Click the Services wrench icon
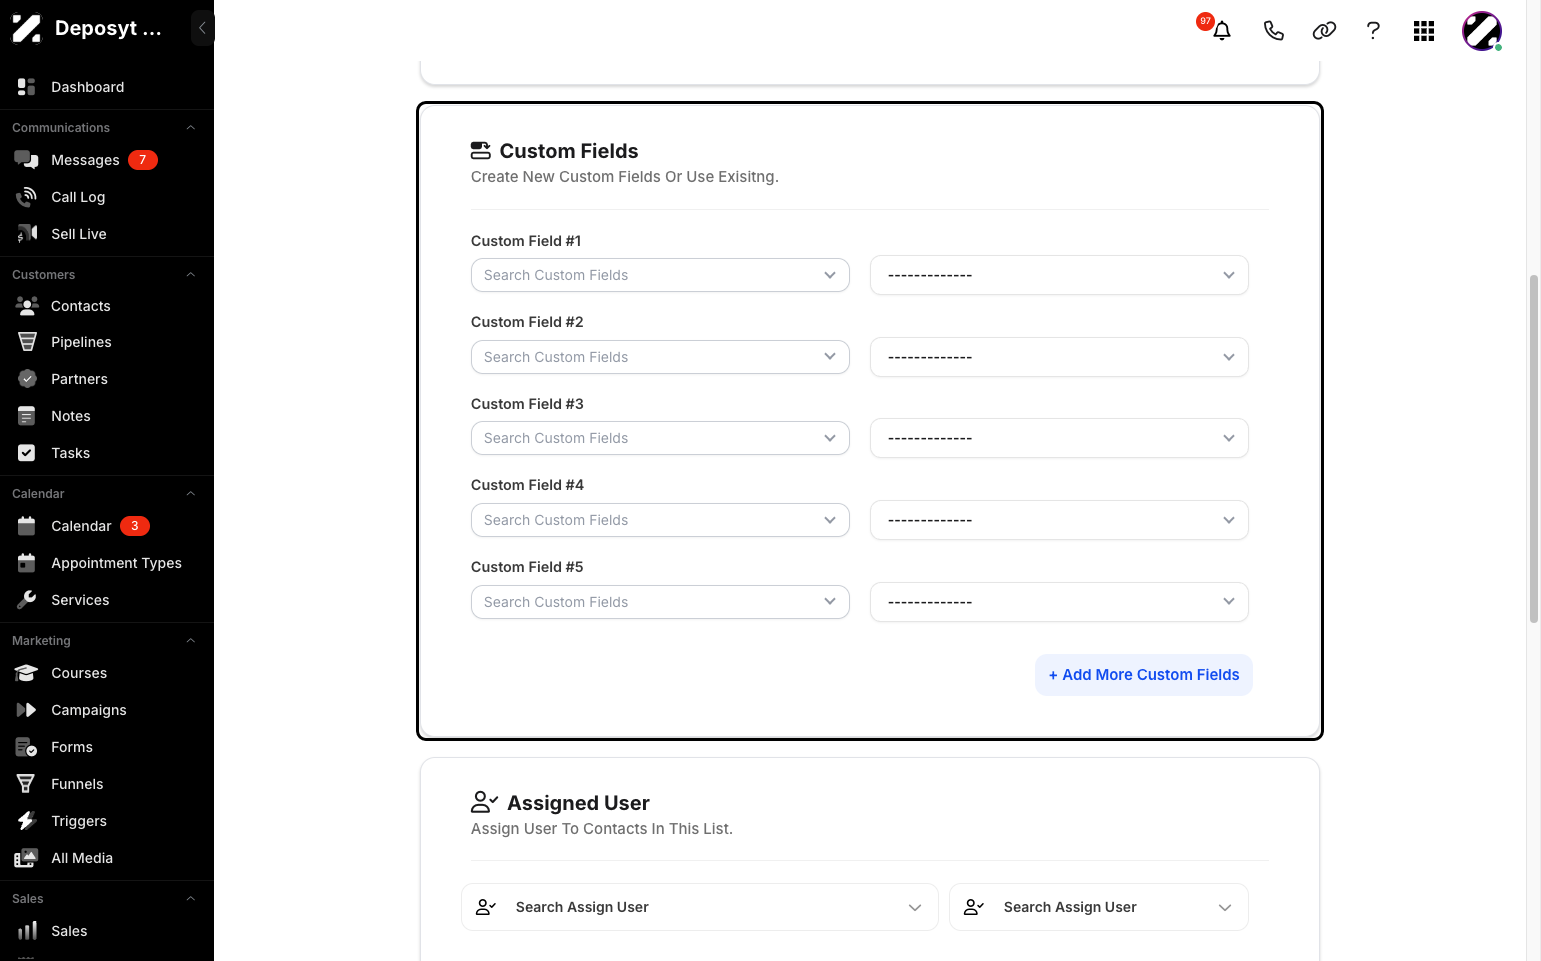1541x961 pixels. 27,600
